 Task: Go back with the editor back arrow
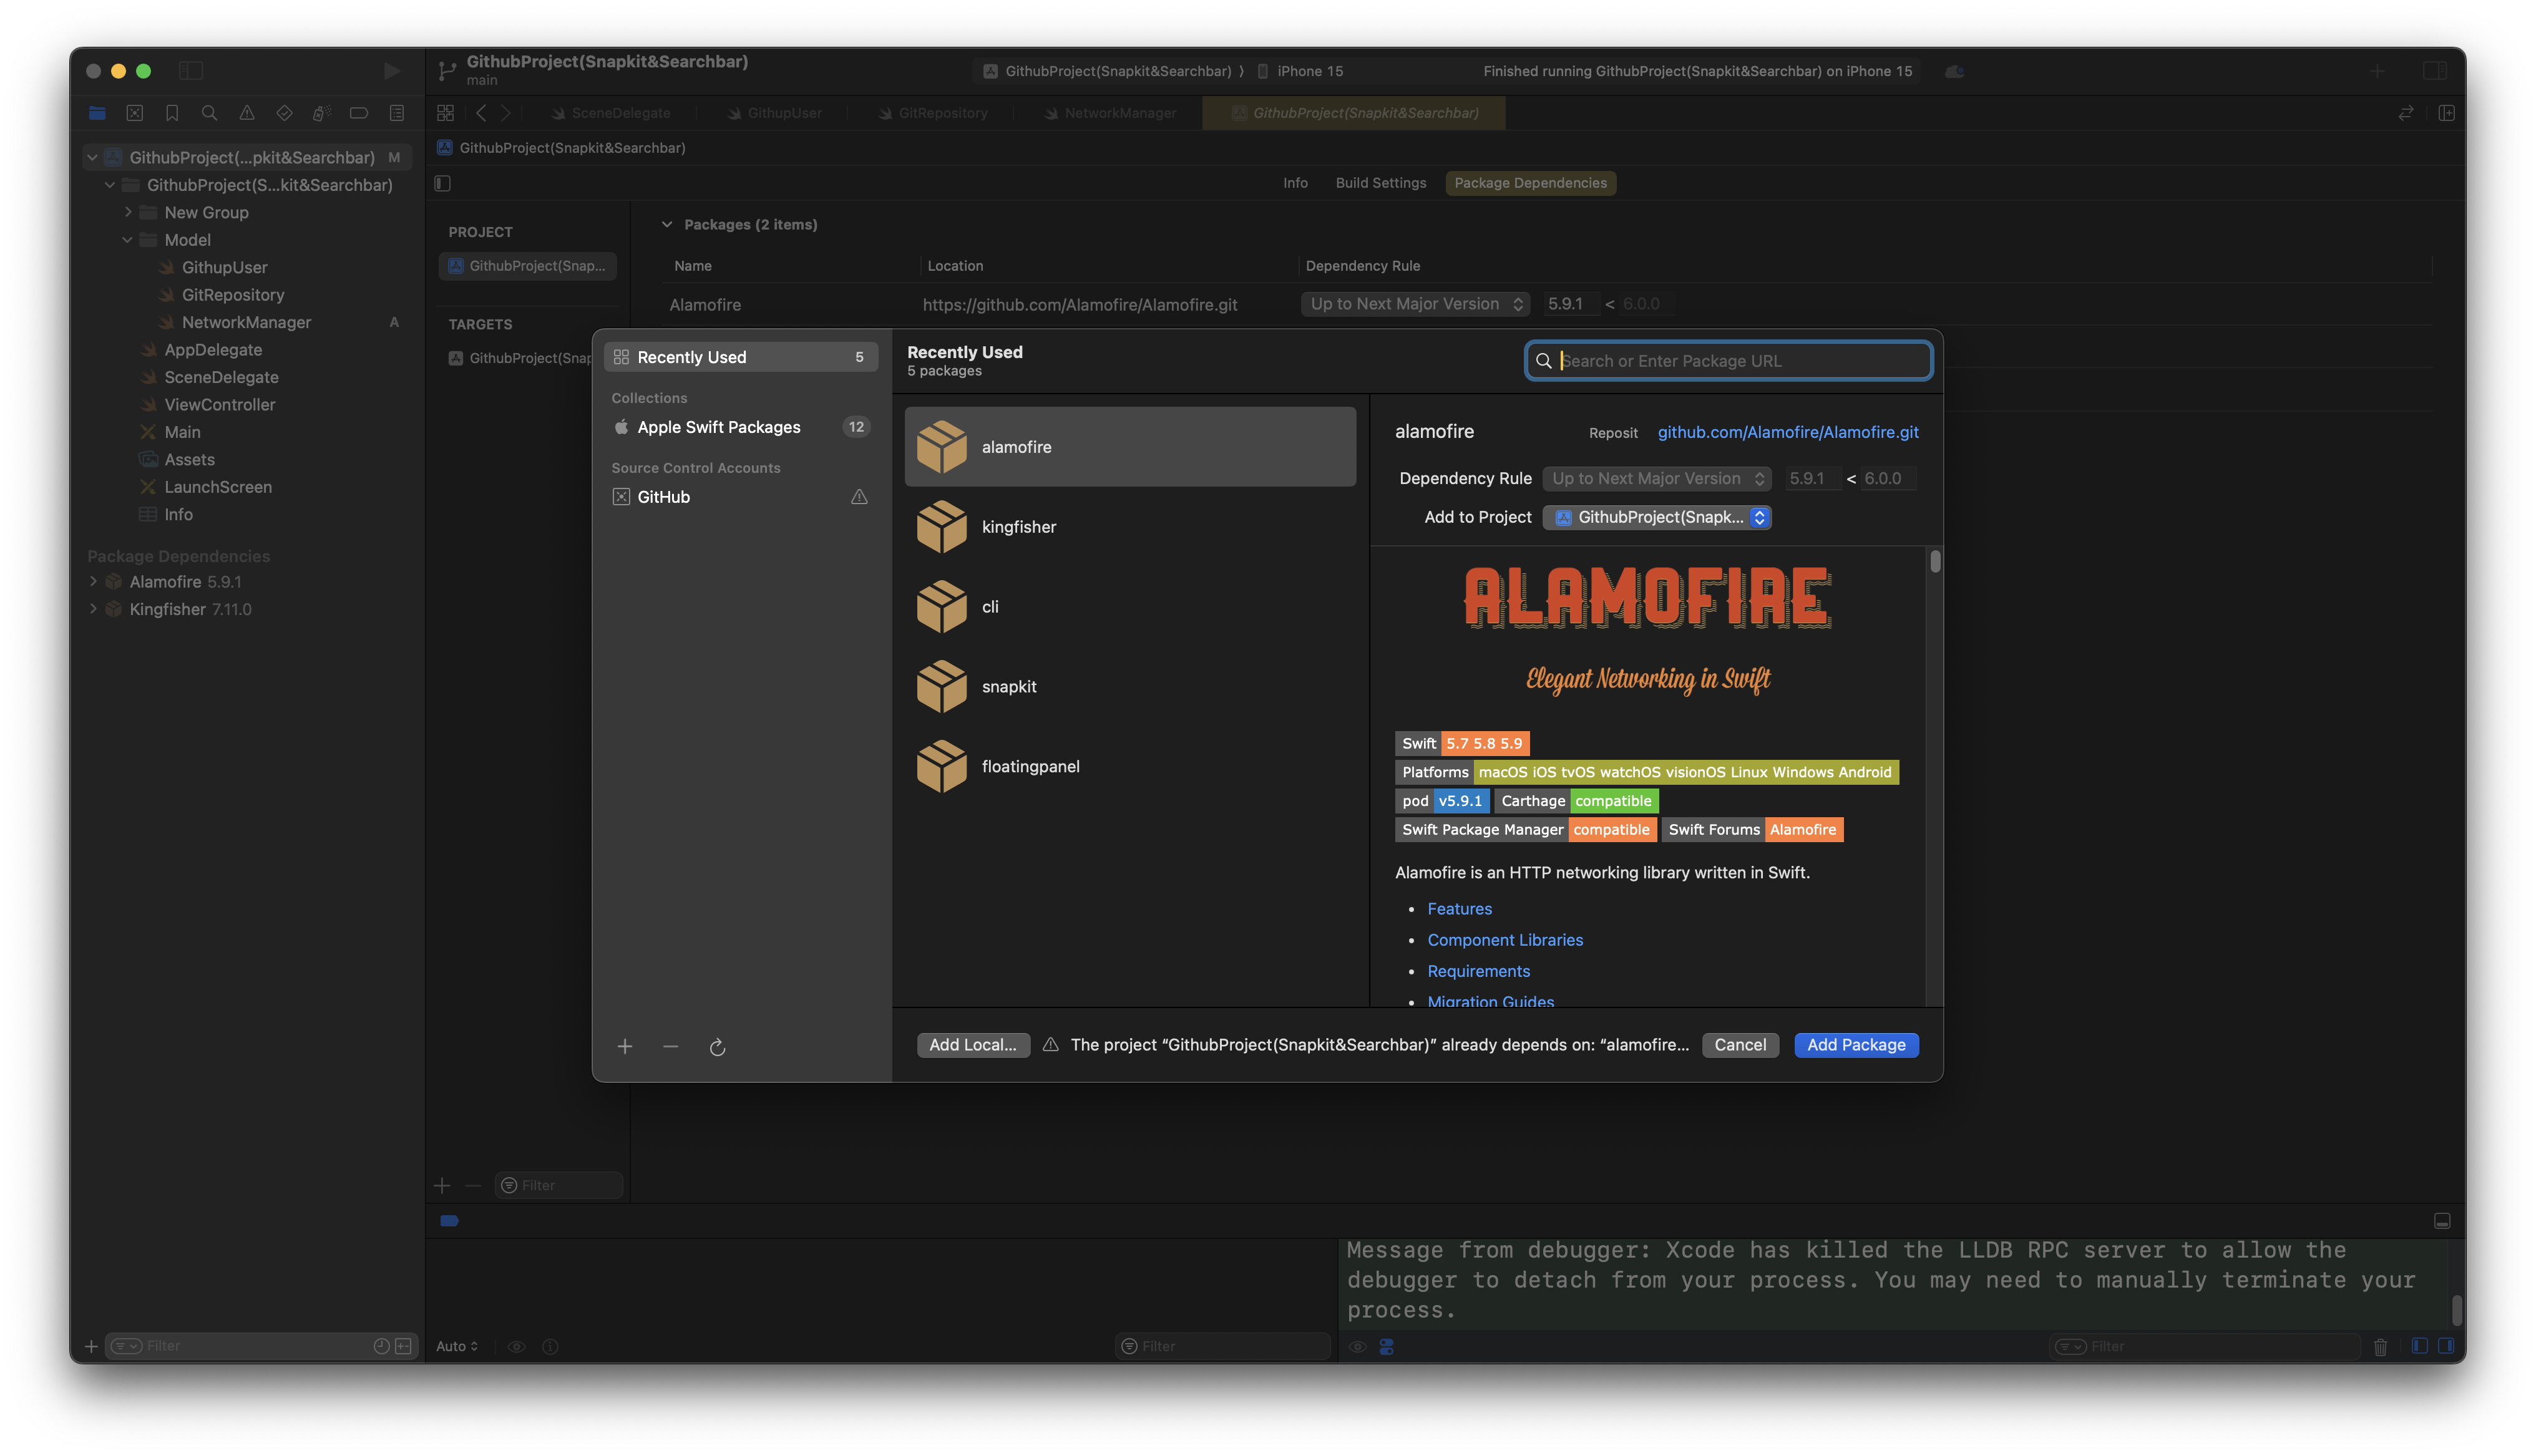coord(481,113)
